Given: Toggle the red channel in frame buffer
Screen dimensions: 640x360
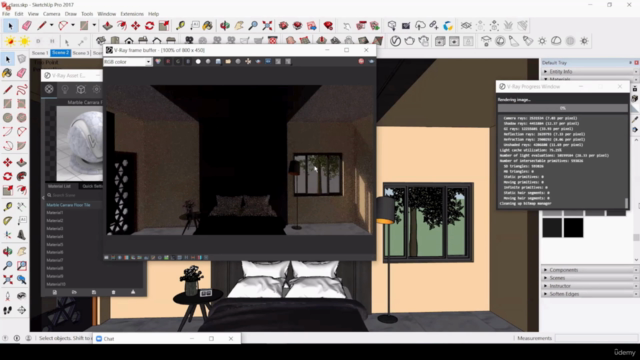Looking at the screenshot, I should [x=168, y=62].
